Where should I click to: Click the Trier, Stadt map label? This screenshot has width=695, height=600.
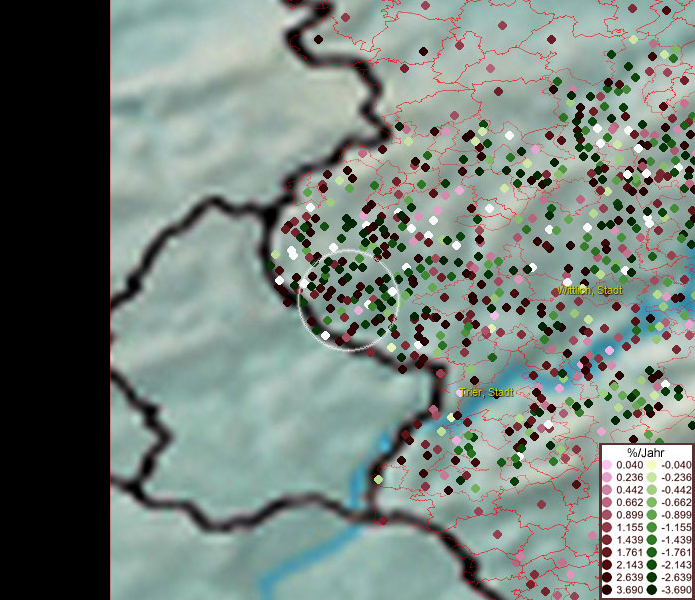point(487,392)
